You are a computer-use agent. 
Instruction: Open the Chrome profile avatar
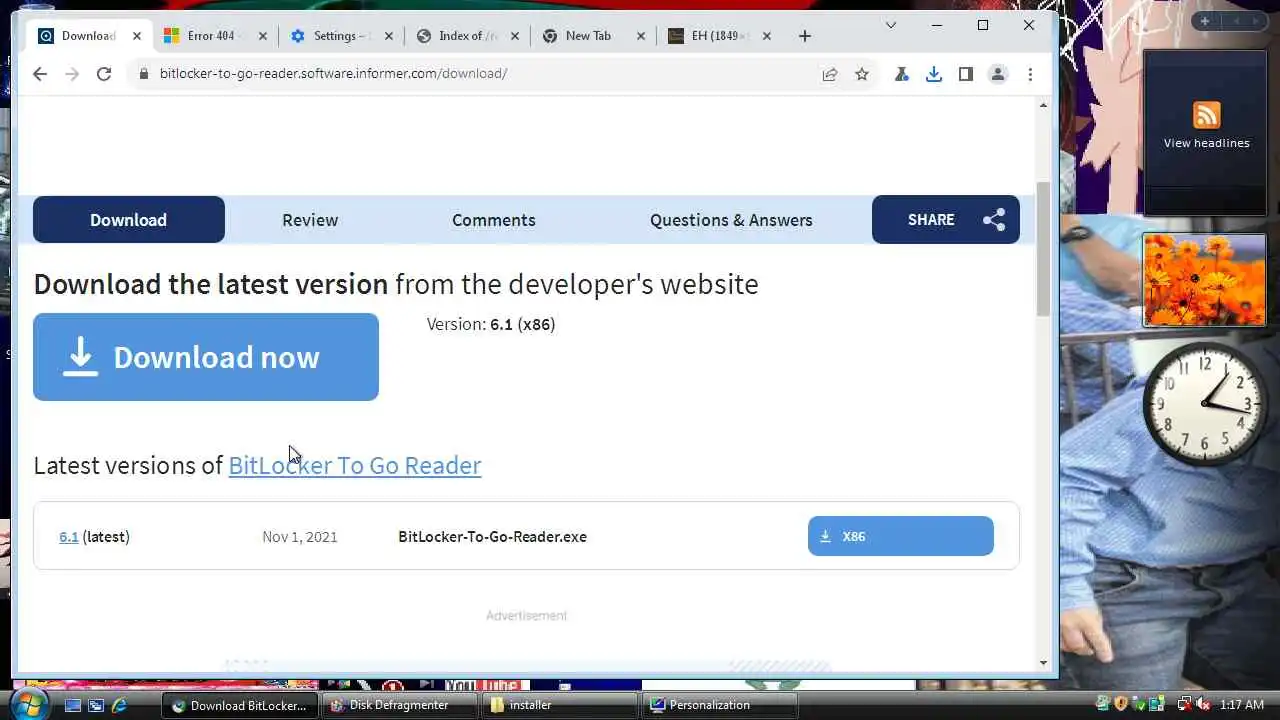point(998,74)
